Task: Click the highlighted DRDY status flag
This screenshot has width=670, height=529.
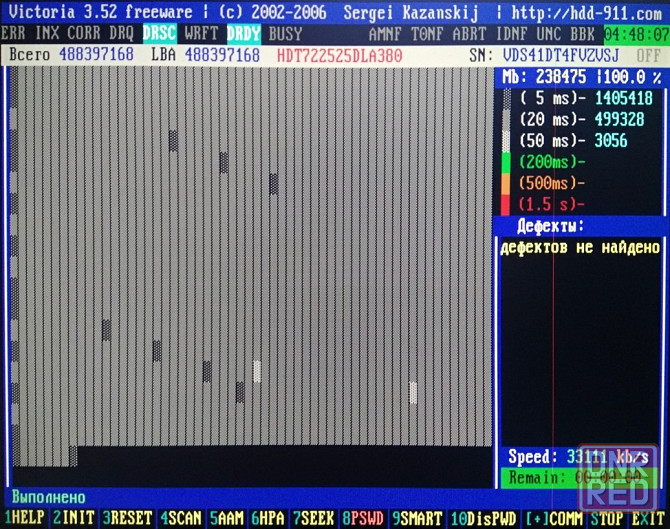Action: coord(244,33)
